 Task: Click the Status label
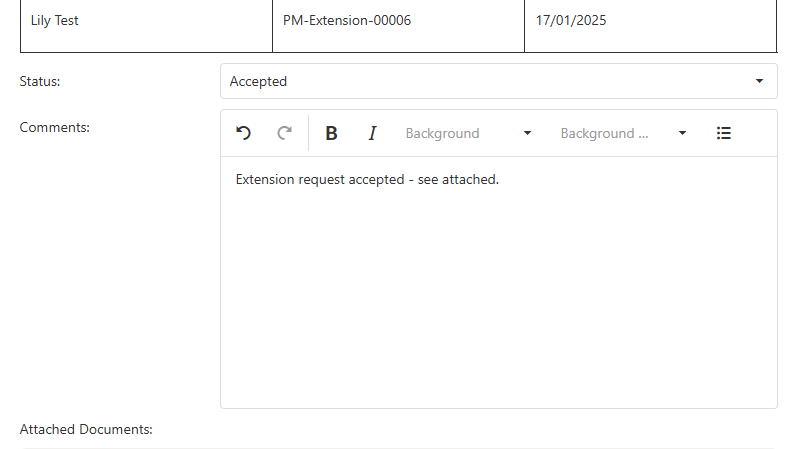tap(40, 81)
